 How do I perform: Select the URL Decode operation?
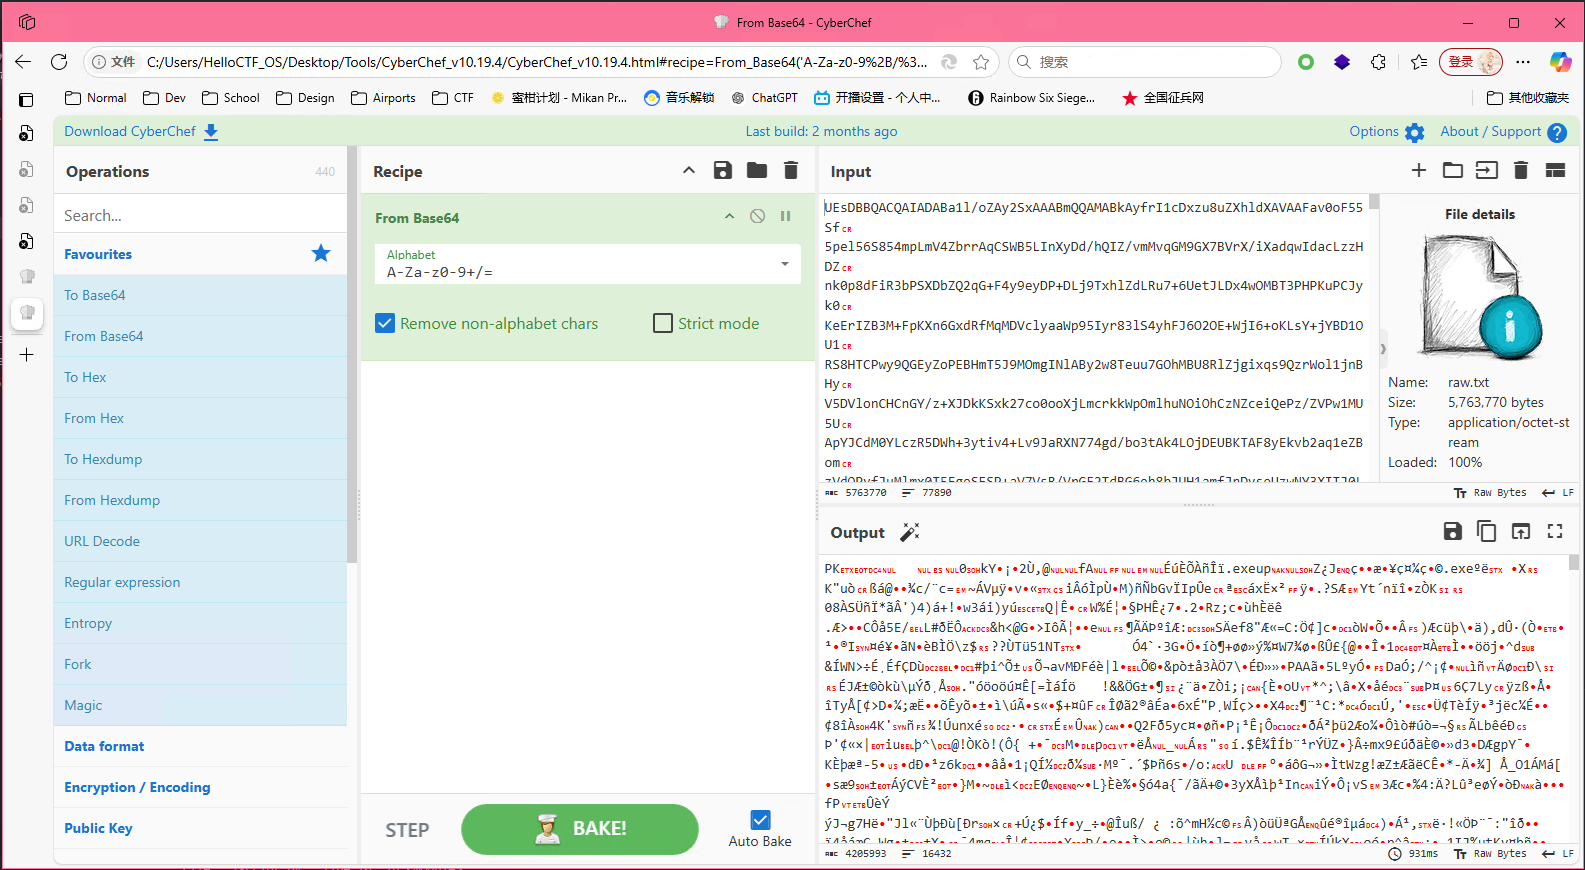pyautogui.click(x=200, y=541)
